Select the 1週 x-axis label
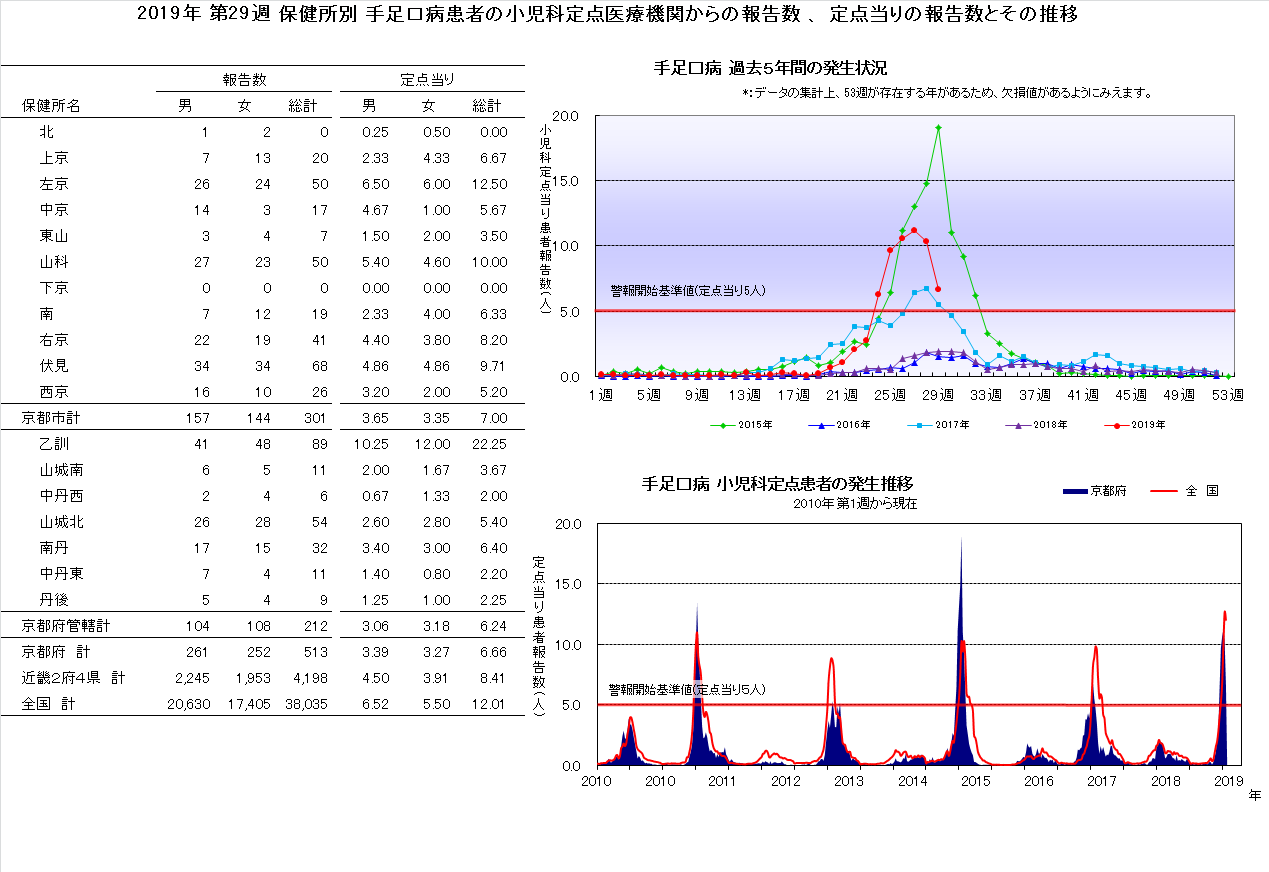 pyautogui.click(x=602, y=394)
